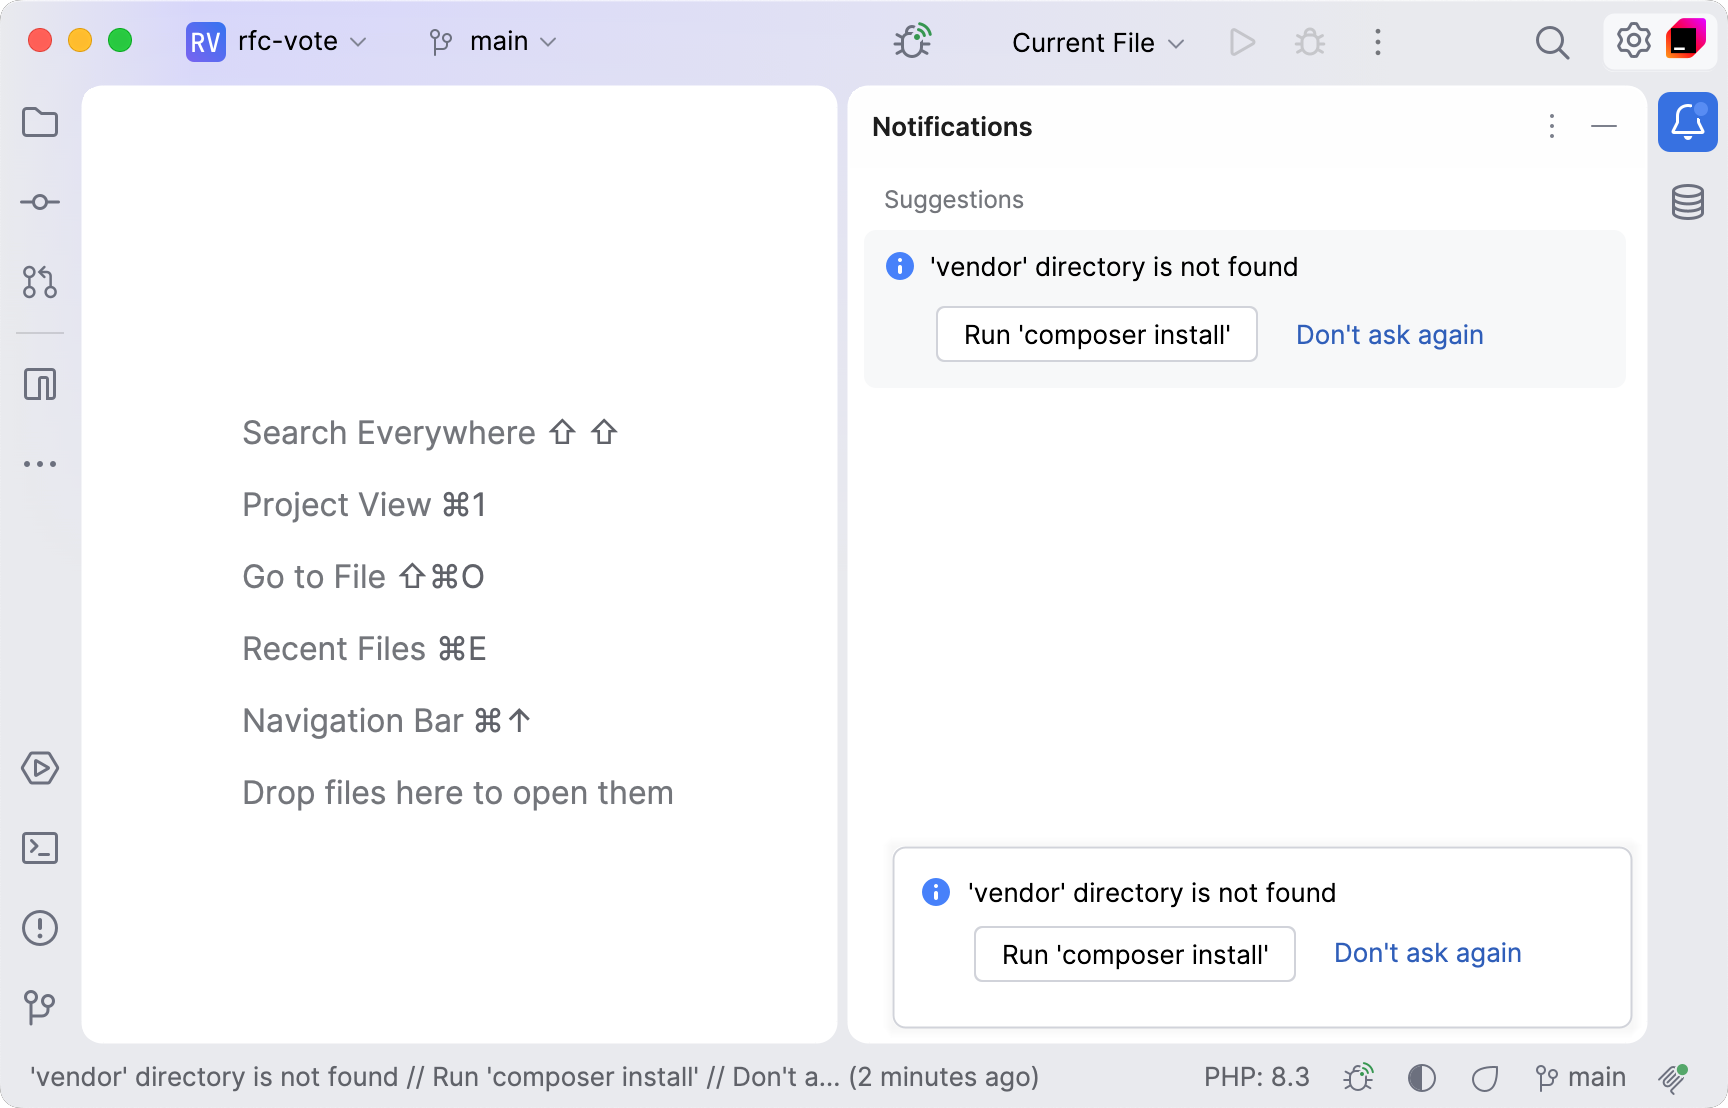Open the Commit tool window
Screen dimensions: 1728x1108
click(x=40, y=202)
